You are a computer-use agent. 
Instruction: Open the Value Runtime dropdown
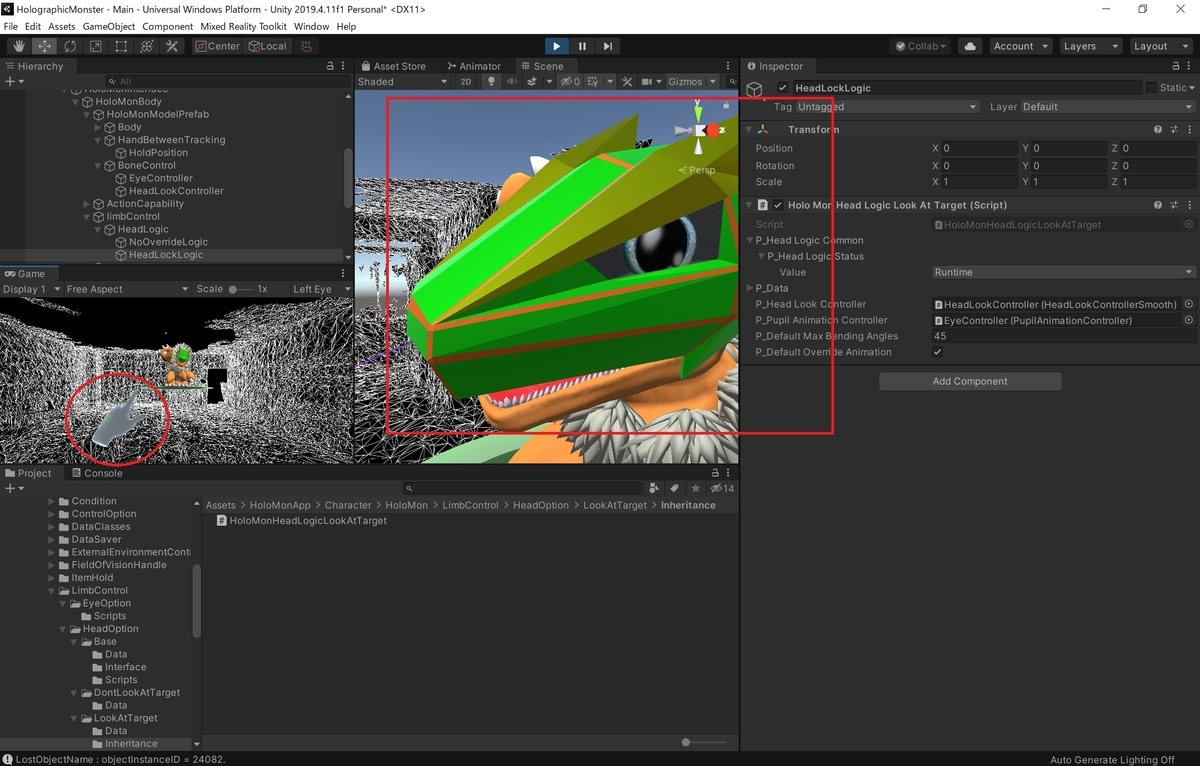pyautogui.click(x=1063, y=272)
